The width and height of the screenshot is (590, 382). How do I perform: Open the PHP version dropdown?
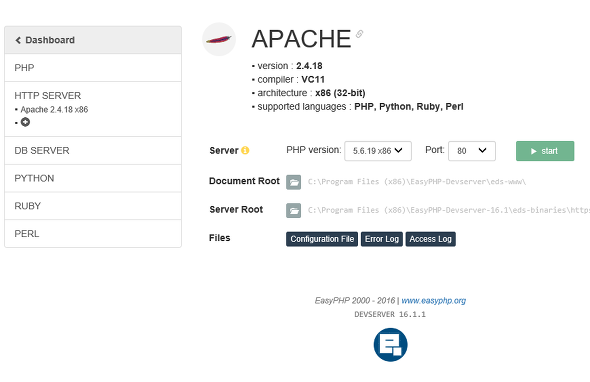pyautogui.click(x=378, y=151)
